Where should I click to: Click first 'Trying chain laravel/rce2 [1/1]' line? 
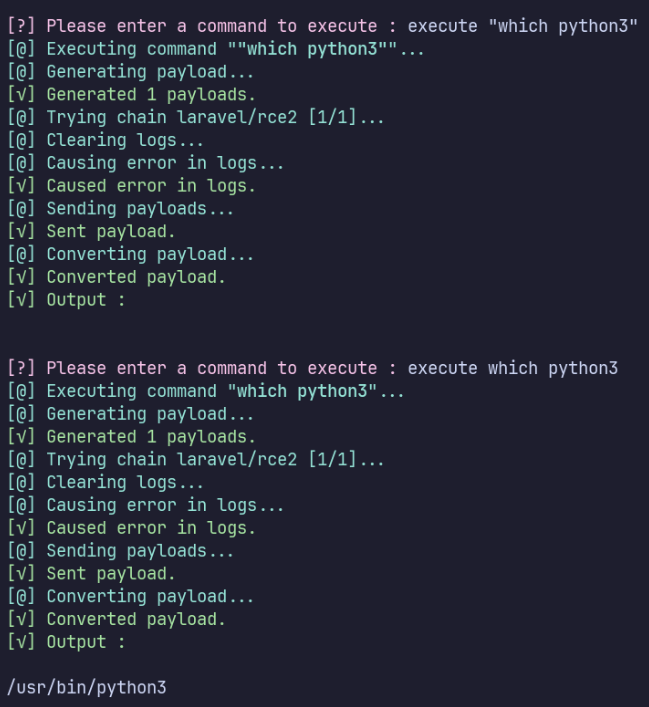[x=215, y=117]
